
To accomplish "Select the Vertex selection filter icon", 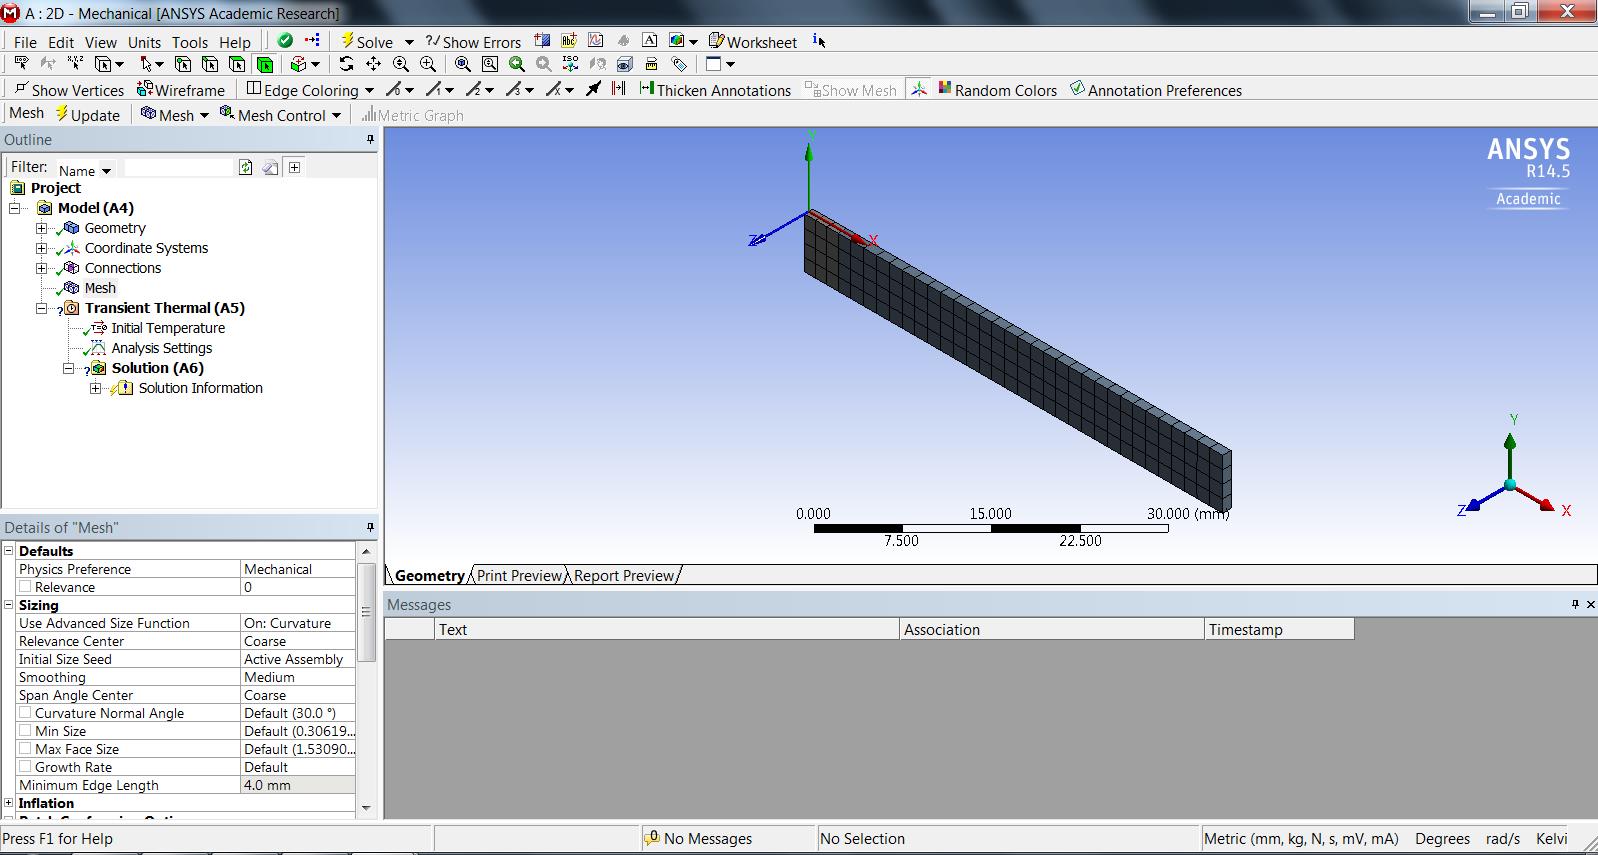I will [x=183, y=64].
